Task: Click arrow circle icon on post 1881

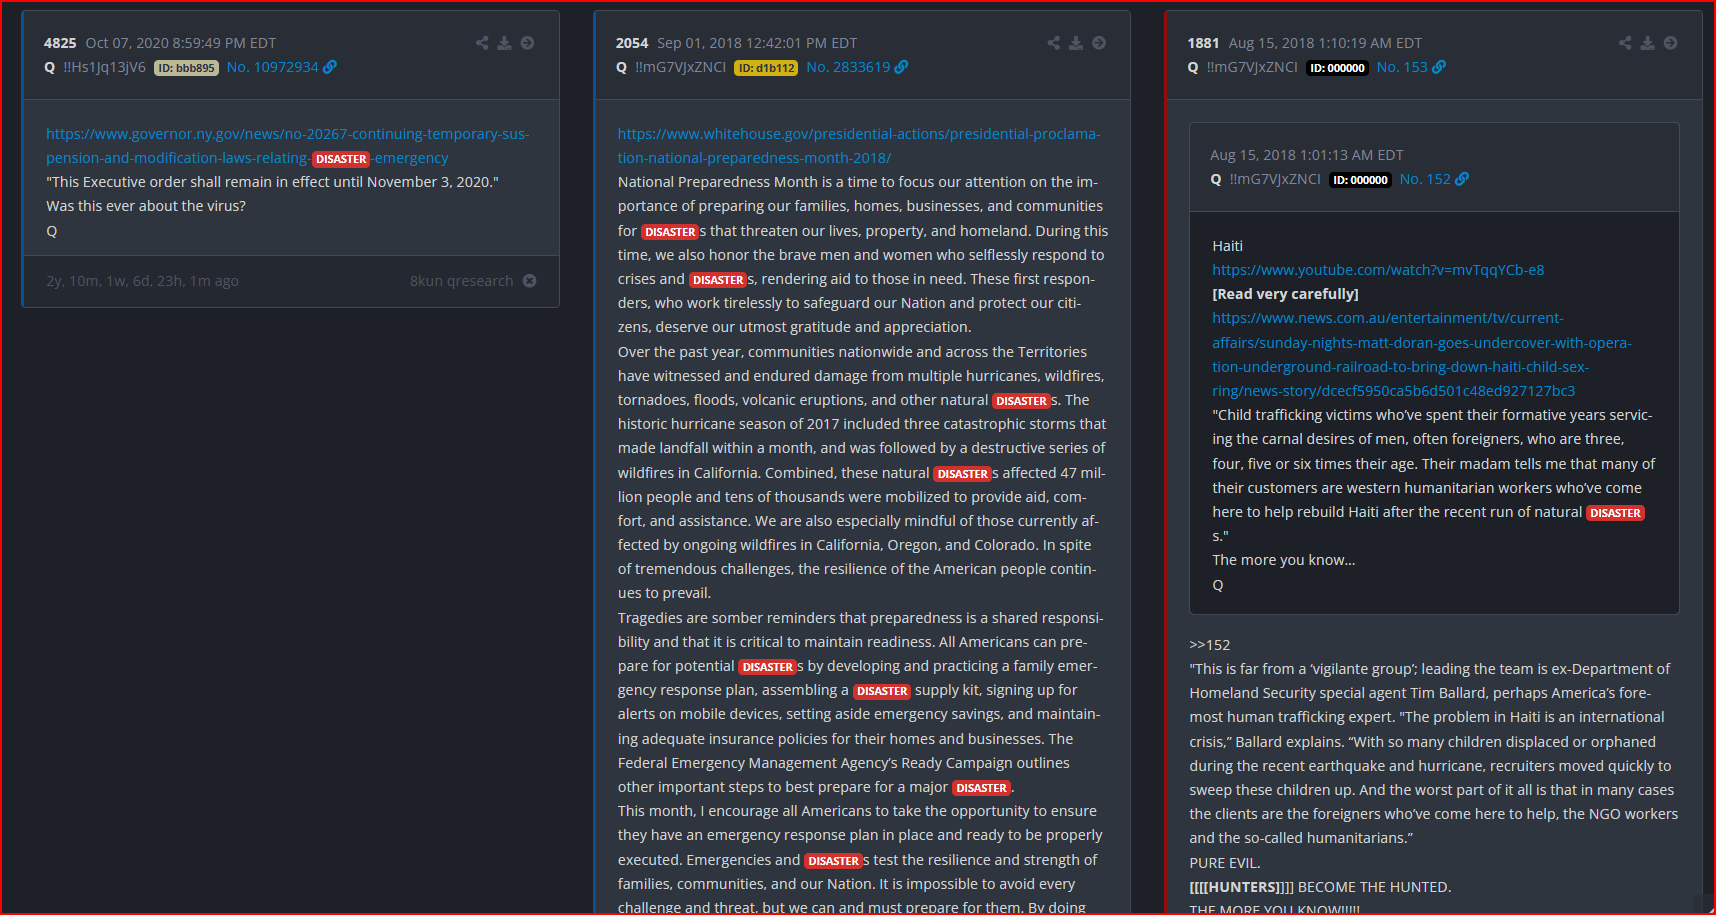Action: pyautogui.click(x=1670, y=43)
